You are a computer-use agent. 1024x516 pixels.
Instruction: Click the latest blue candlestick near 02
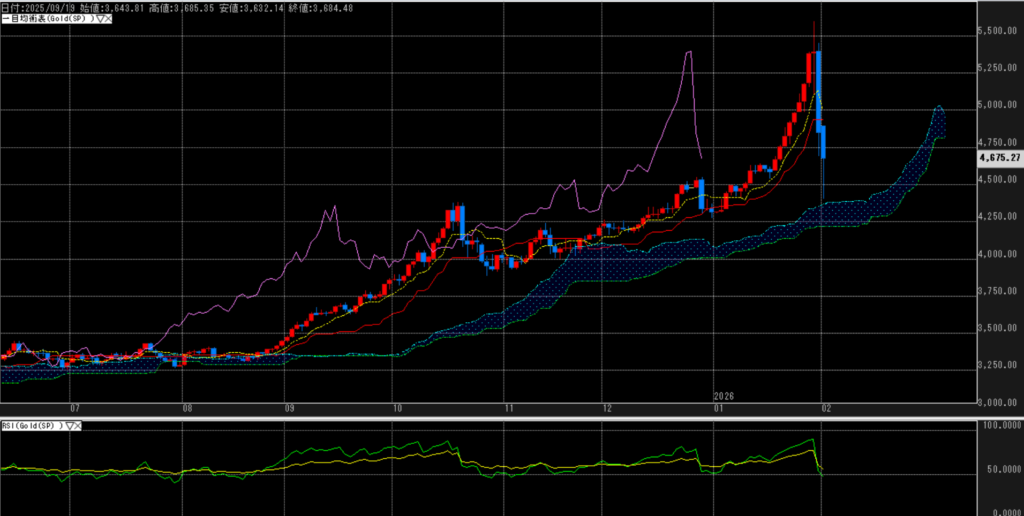824,142
